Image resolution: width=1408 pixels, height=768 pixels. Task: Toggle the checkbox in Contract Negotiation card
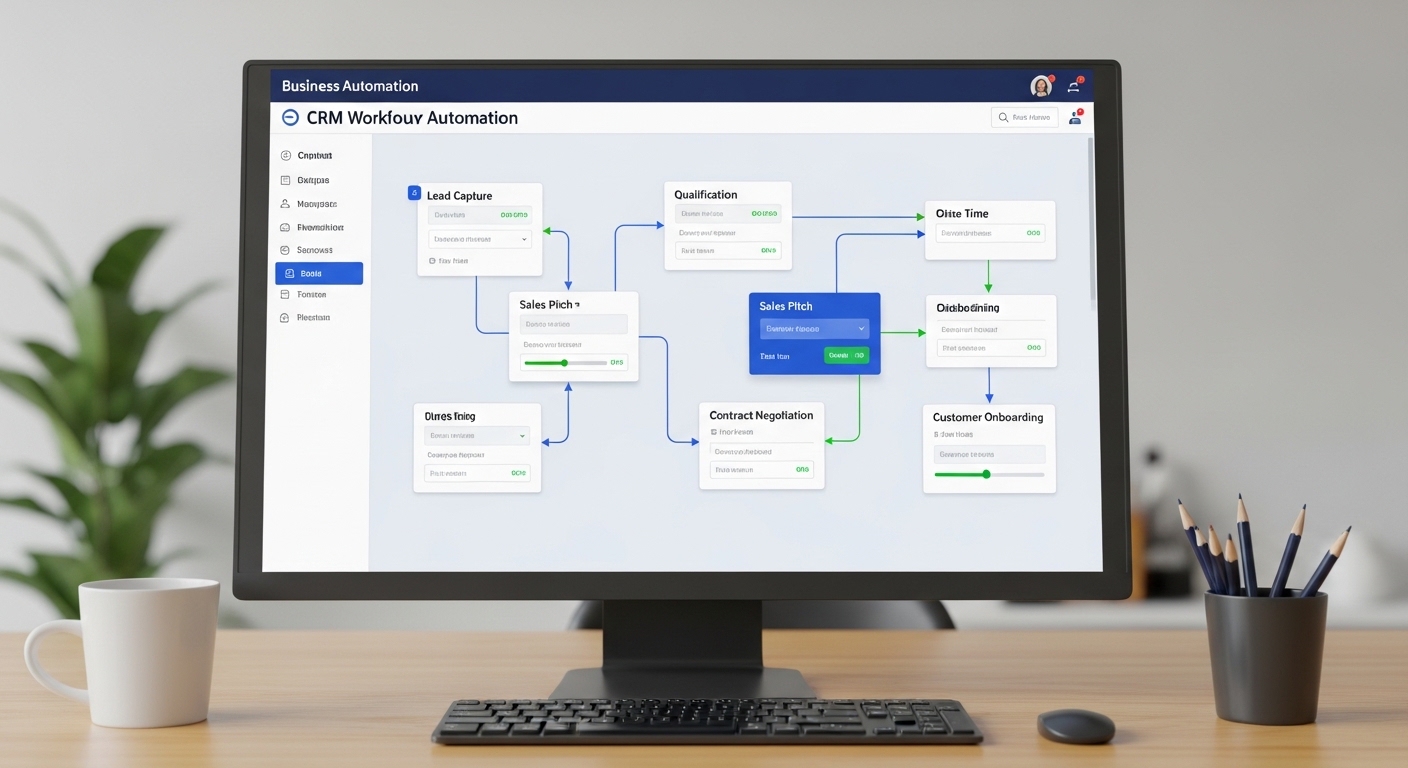(713, 432)
